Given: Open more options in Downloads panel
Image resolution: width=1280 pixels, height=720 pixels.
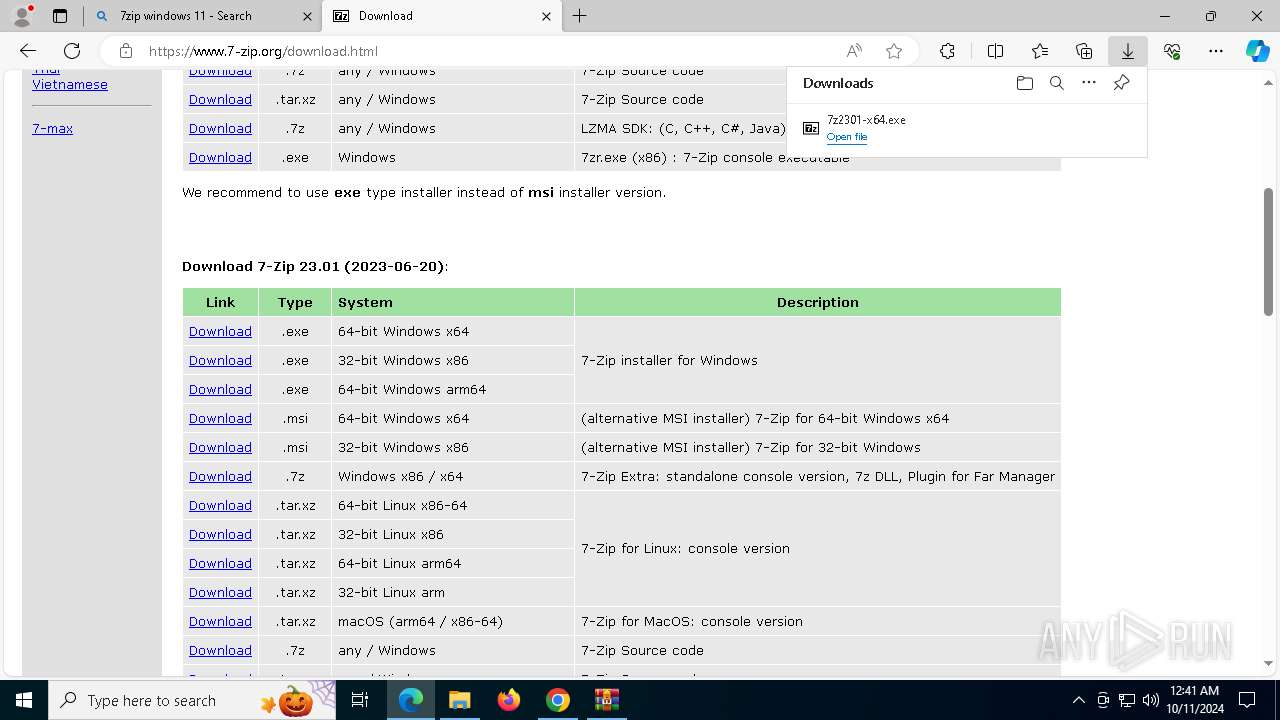Looking at the screenshot, I should click(1089, 83).
